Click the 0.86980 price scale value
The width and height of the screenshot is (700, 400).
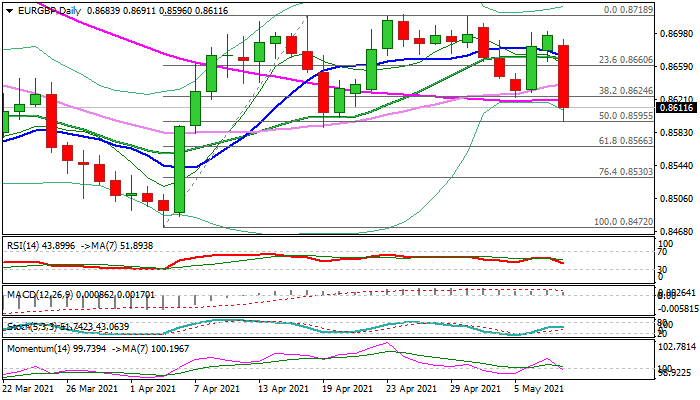[x=675, y=34]
